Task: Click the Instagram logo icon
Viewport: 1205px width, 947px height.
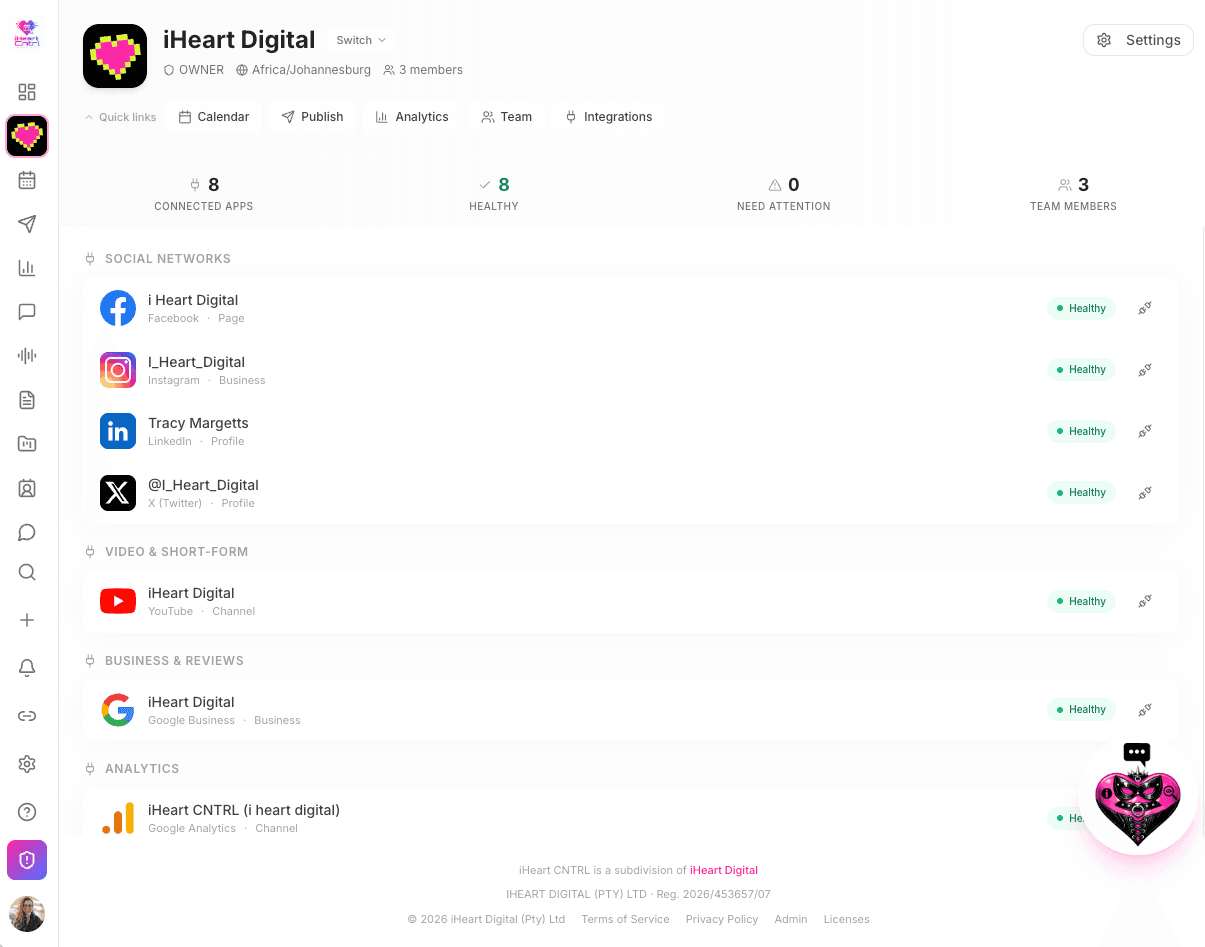Action: 118,370
